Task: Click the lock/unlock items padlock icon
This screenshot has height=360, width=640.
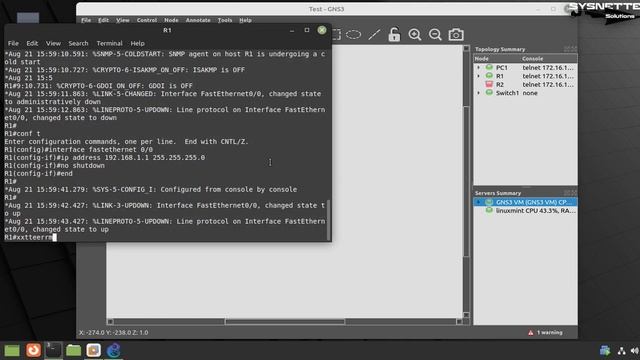Action: [394, 35]
